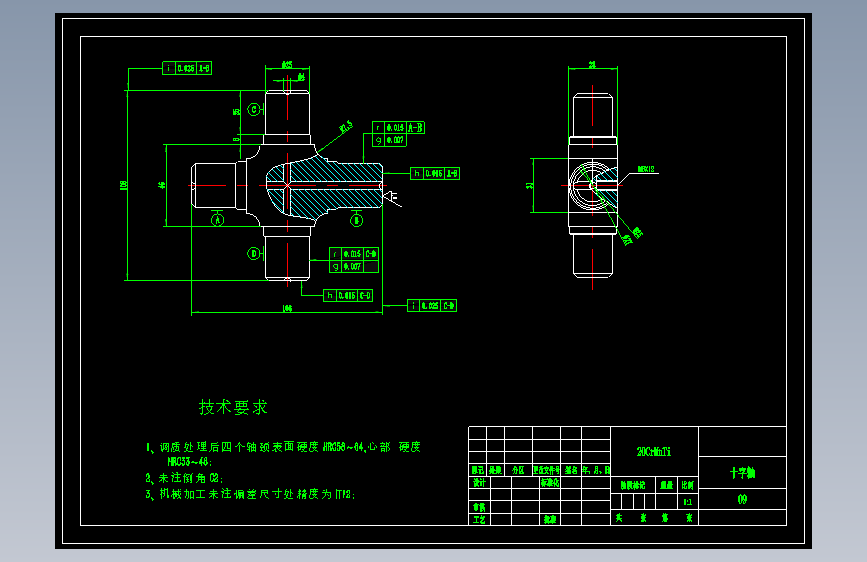Click note 3 about IT12 precision
This screenshot has height=562, width=867.
pyautogui.click(x=250, y=494)
